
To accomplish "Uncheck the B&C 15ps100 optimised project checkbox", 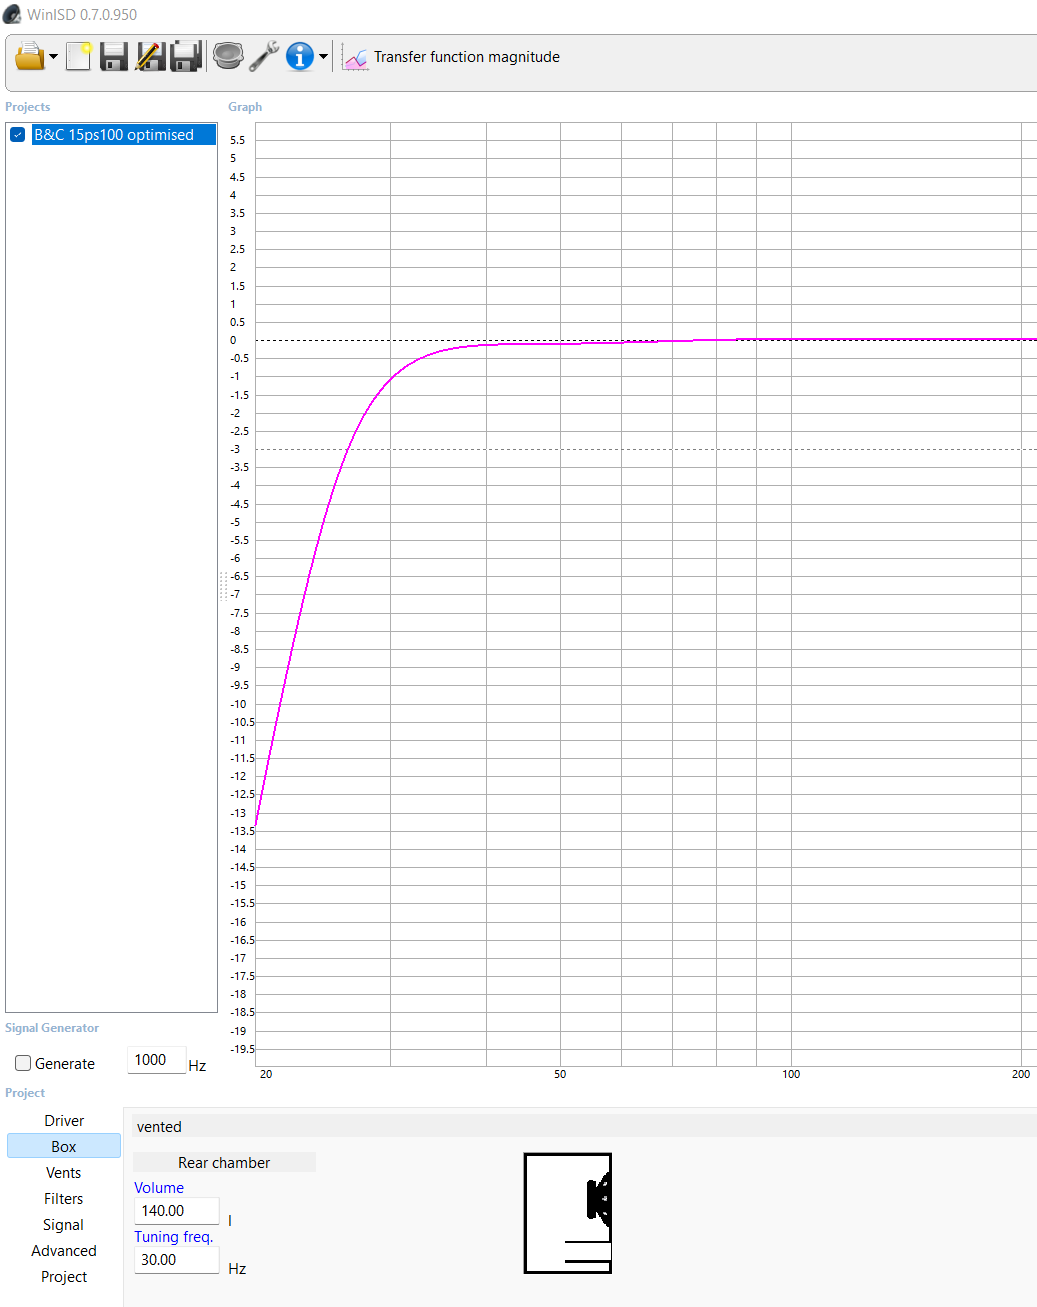I will 18,135.
